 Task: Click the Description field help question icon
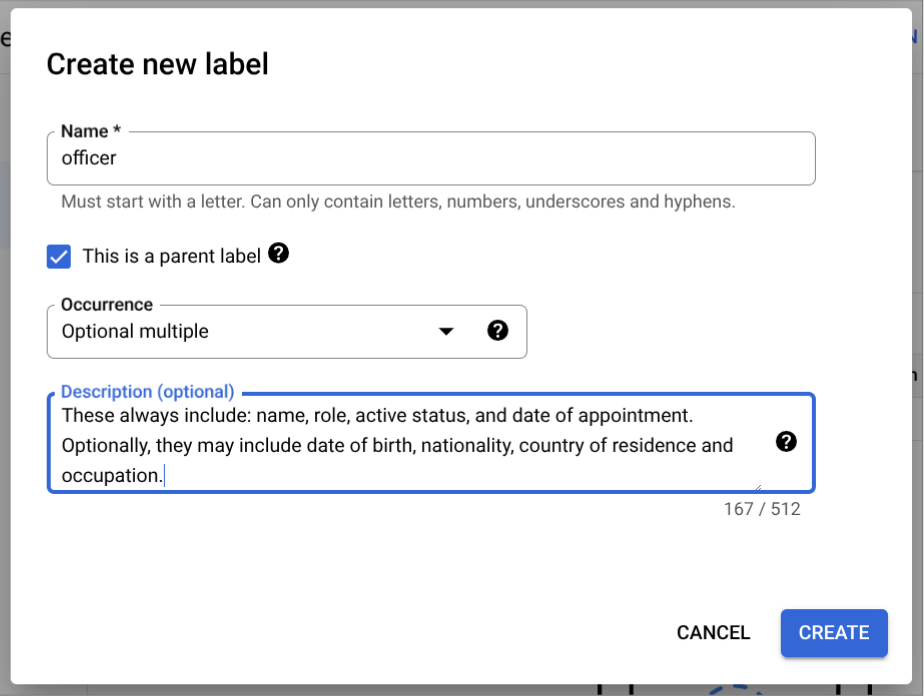[786, 442]
